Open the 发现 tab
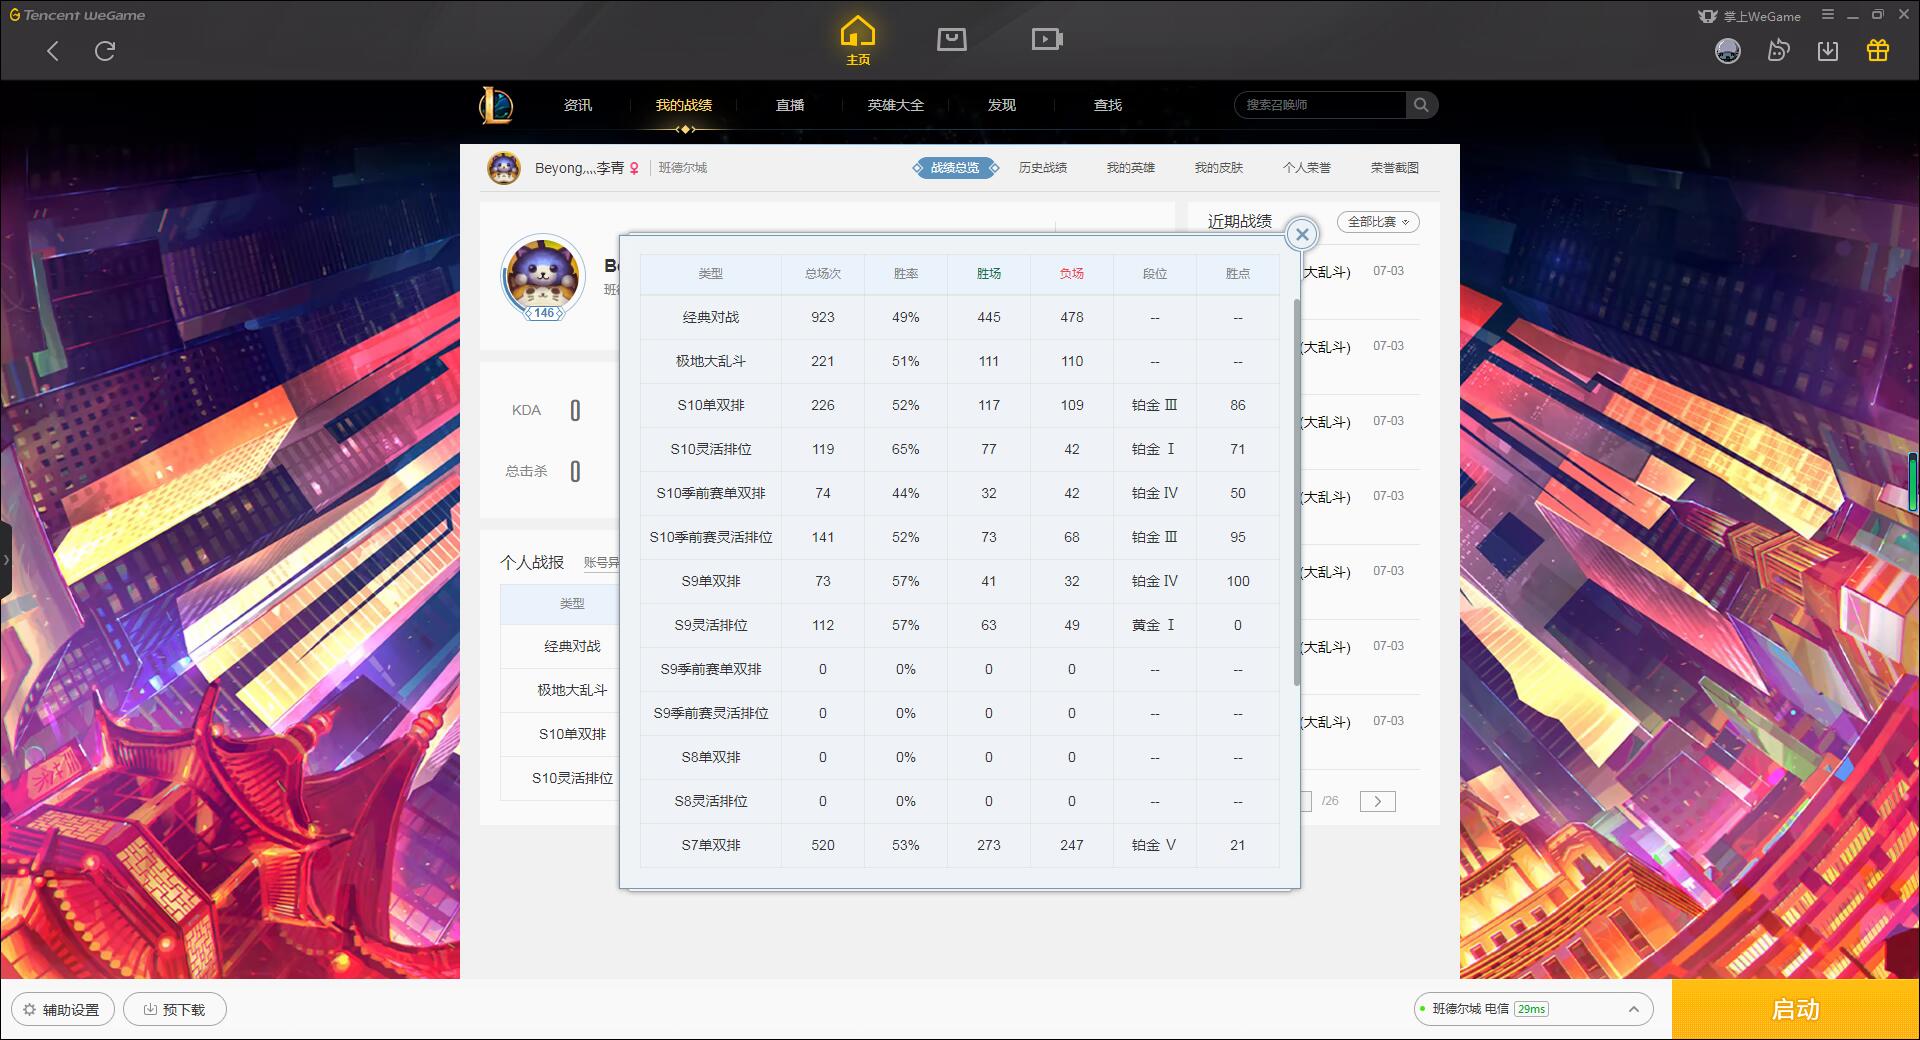The height and width of the screenshot is (1040, 1920). pyautogui.click(x=1002, y=105)
